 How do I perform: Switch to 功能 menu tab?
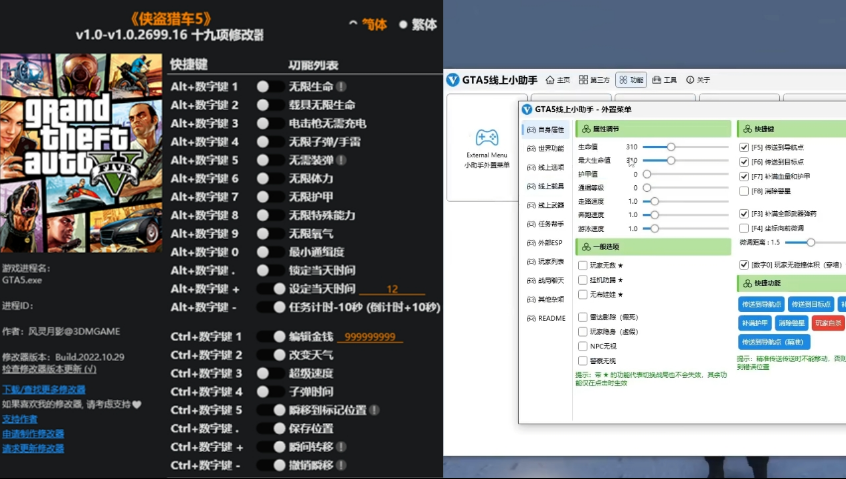click(631, 80)
